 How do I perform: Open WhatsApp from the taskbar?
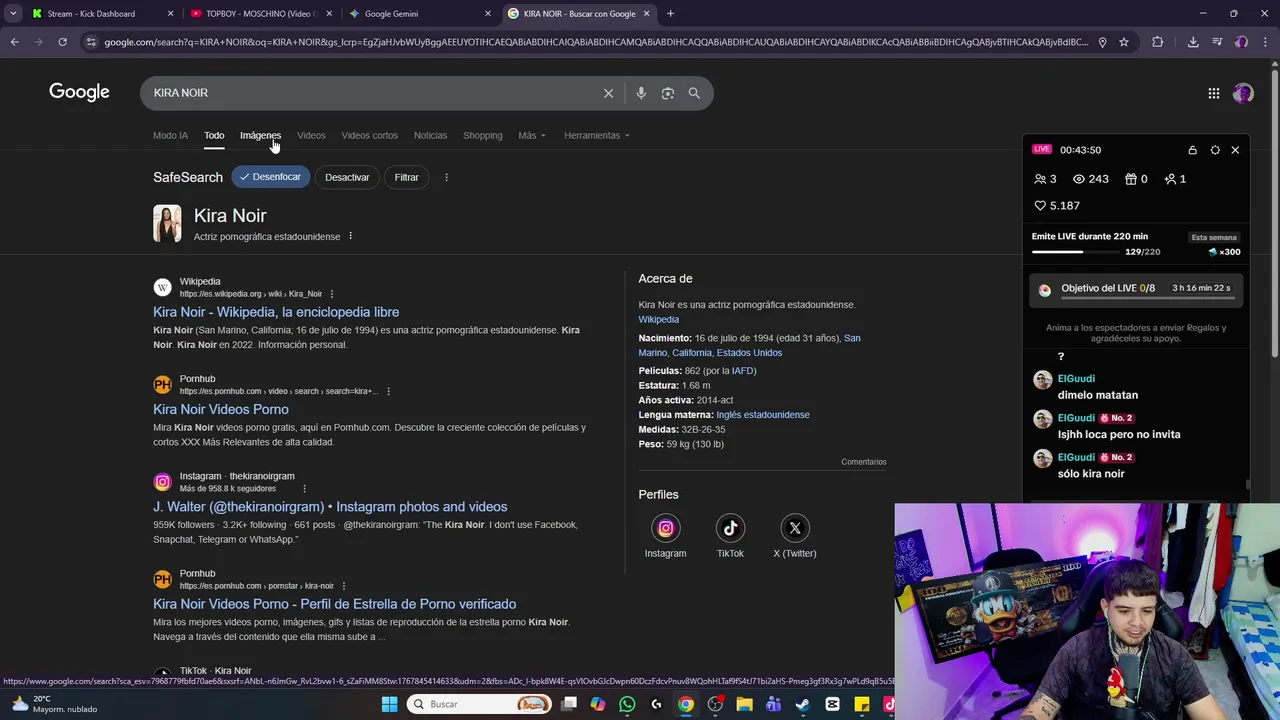pyautogui.click(x=627, y=704)
